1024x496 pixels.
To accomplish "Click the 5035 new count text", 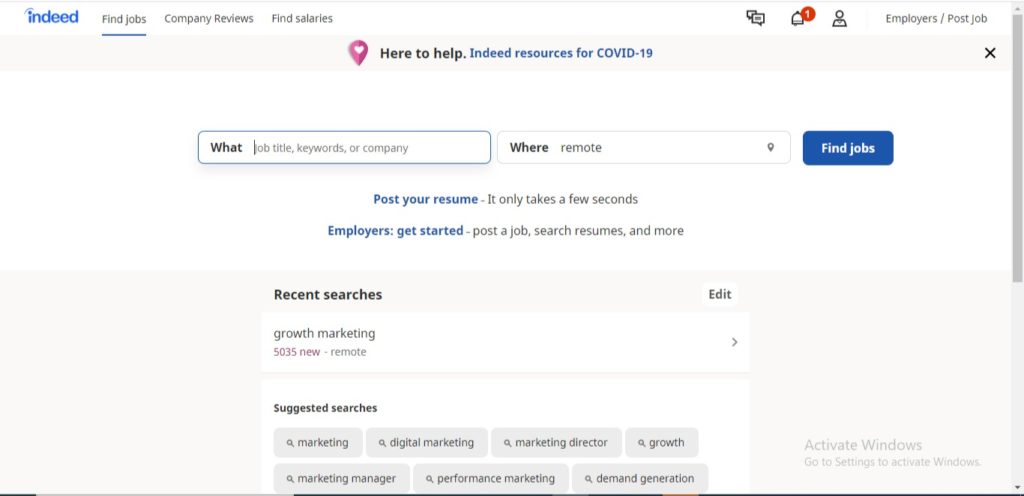I will pos(297,352).
